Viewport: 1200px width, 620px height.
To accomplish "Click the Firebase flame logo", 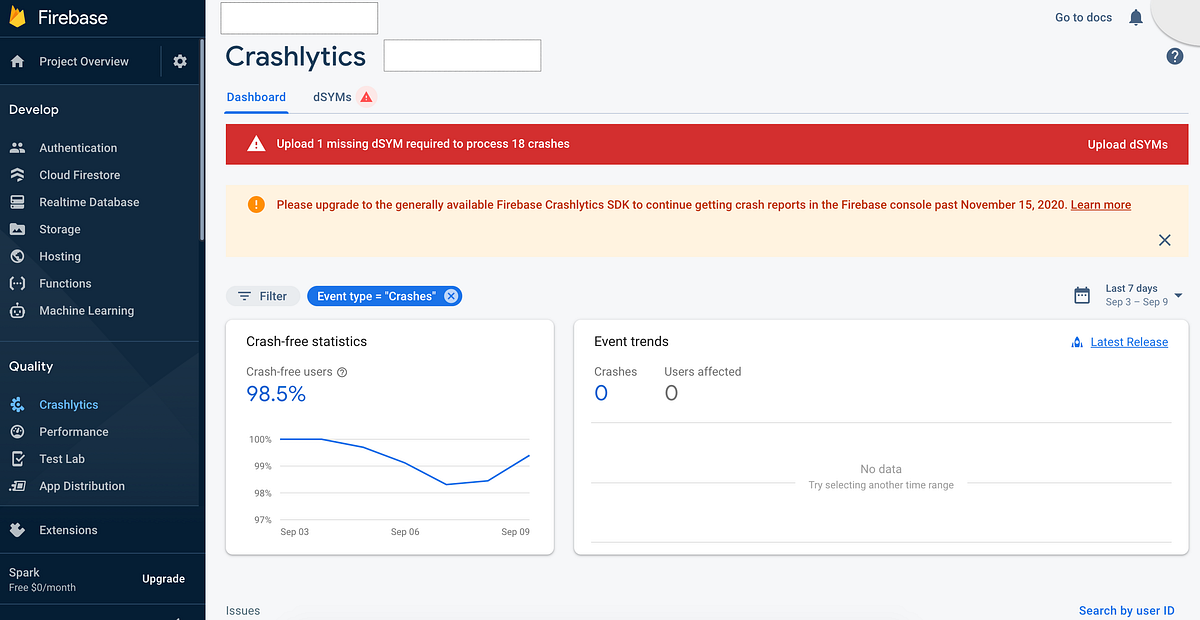I will pos(17,17).
